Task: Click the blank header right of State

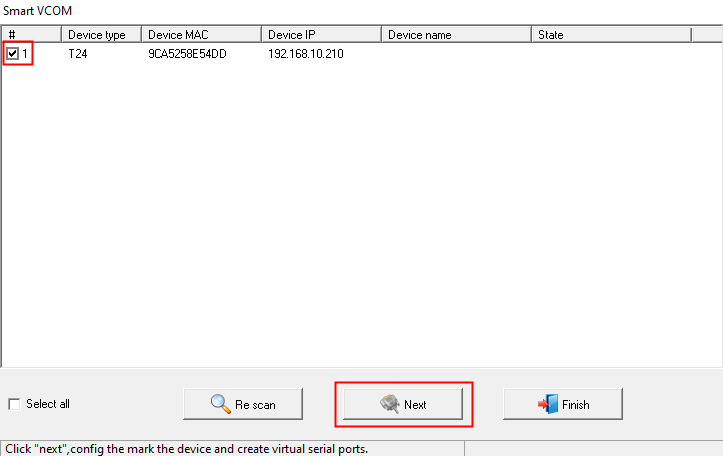Action: click(705, 35)
